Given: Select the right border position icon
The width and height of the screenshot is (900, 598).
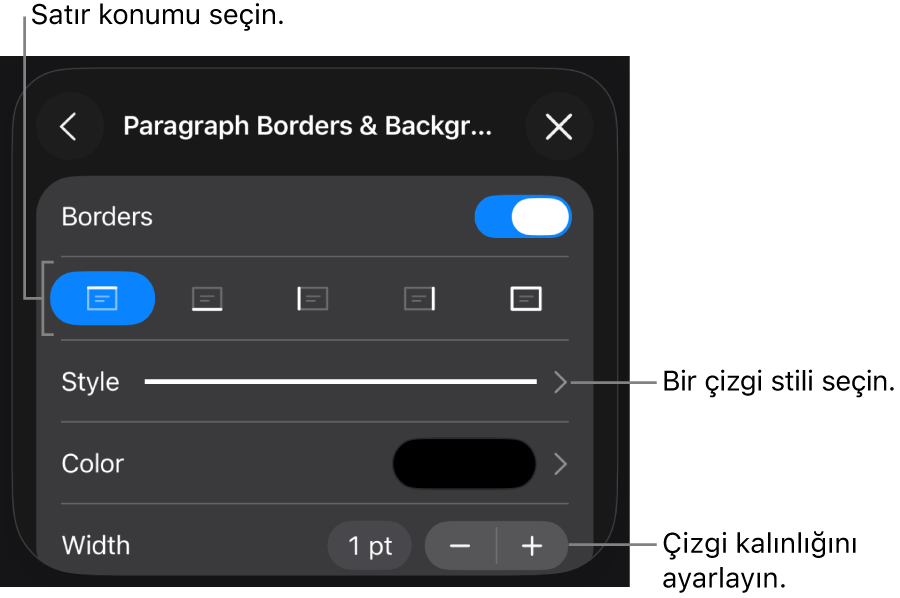Looking at the screenshot, I should pyautogui.click(x=420, y=298).
